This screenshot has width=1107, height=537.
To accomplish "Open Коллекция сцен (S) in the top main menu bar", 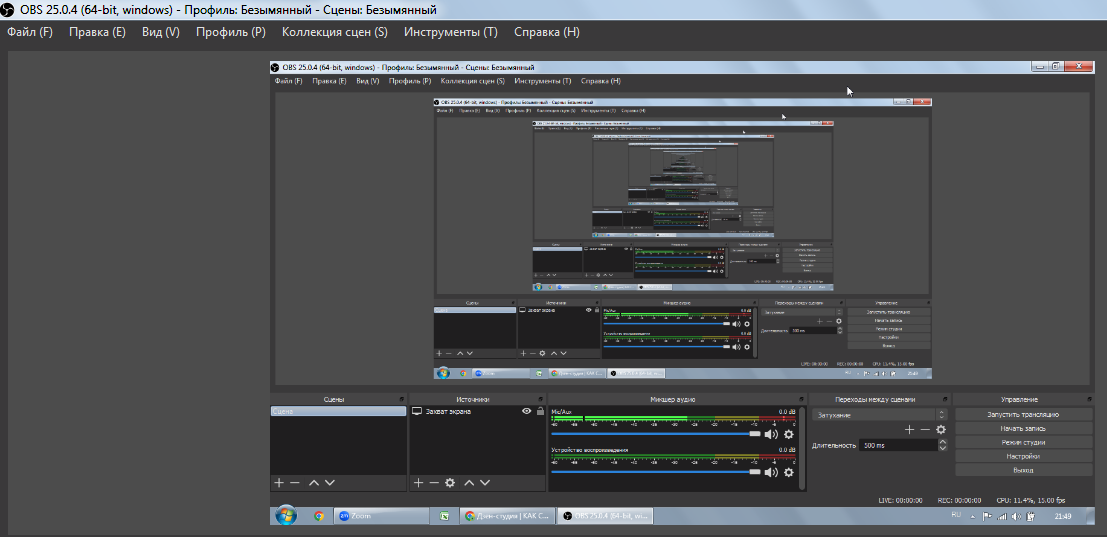I will coord(335,32).
